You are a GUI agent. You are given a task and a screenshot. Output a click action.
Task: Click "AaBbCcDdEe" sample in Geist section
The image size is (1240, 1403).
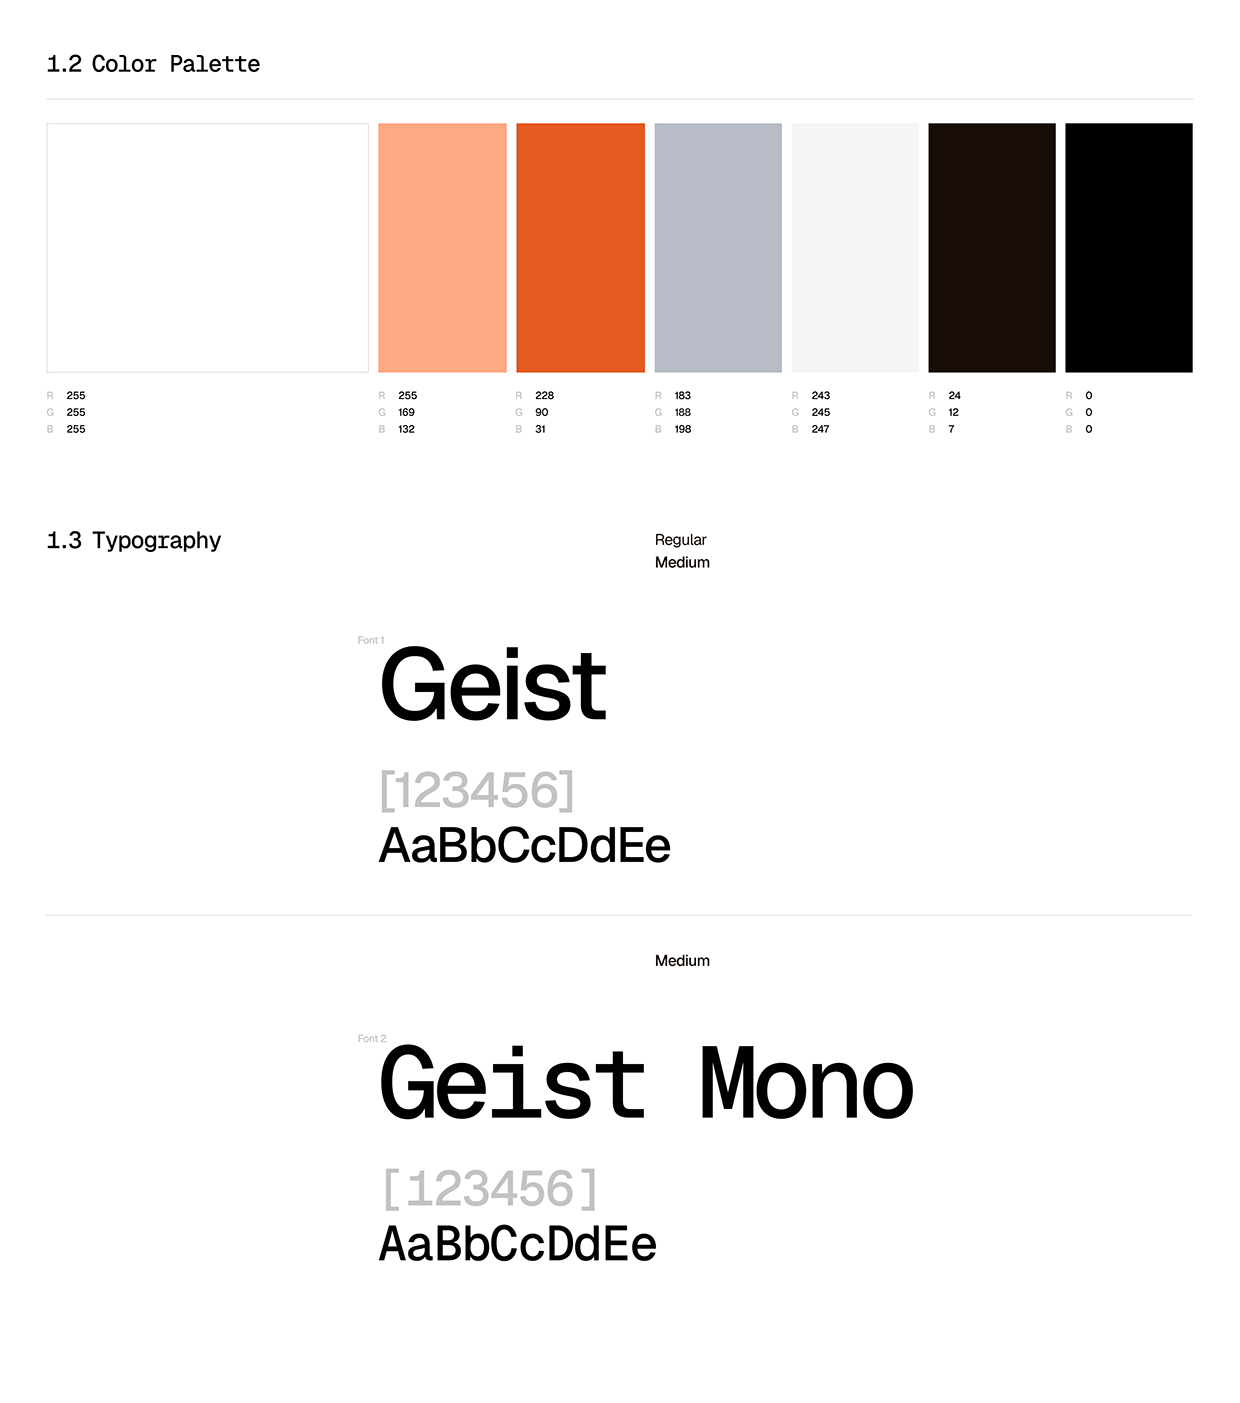click(x=524, y=846)
